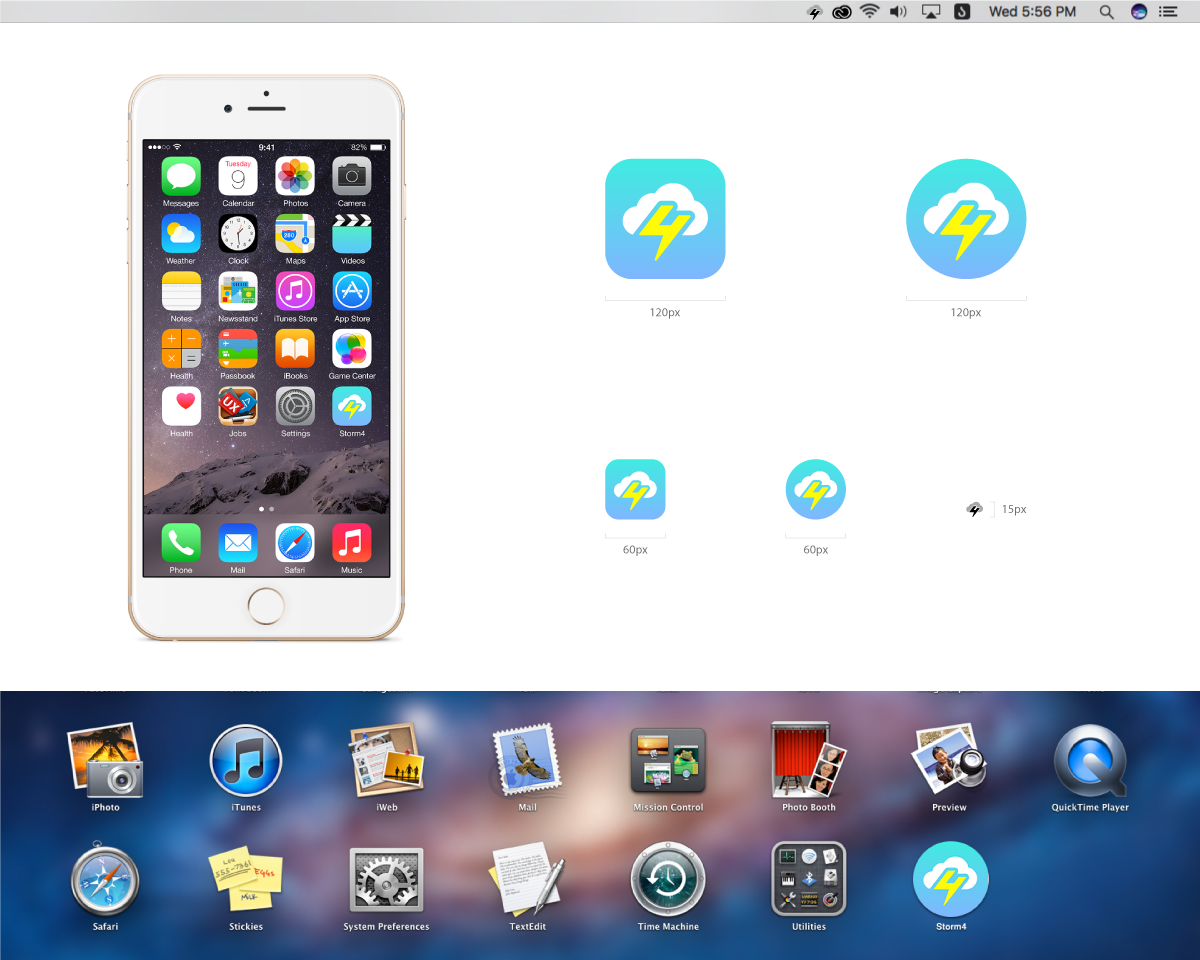Click the Storm4 bolt icon in menu bar
The image size is (1200, 960).
(x=814, y=12)
